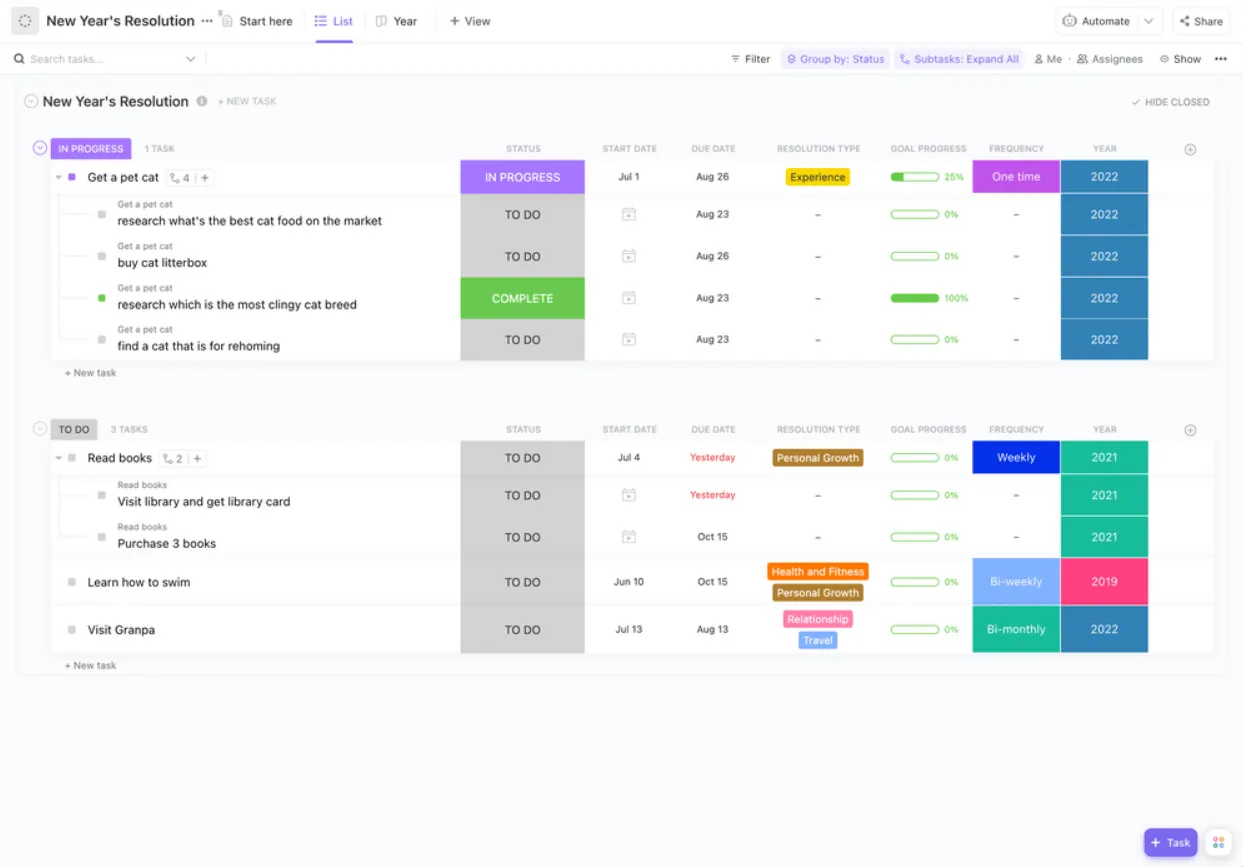The height and width of the screenshot is (867, 1243).
Task: Click the subtask count icon on Read books
Action: click(172, 458)
